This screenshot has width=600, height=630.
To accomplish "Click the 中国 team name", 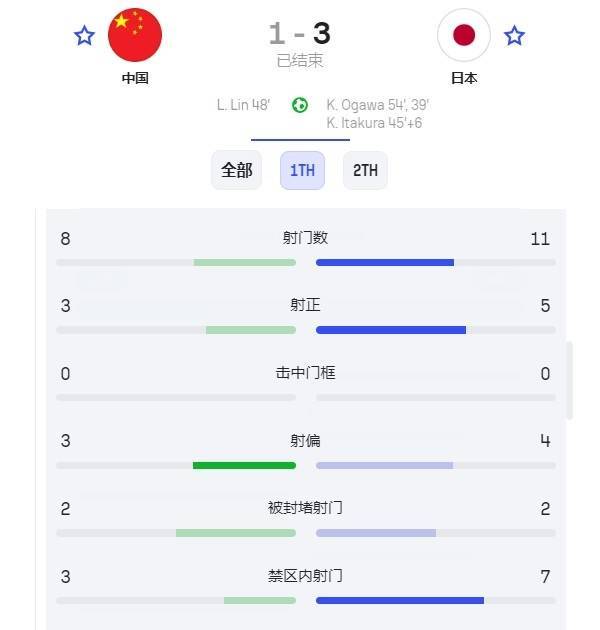I will point(134,78).
